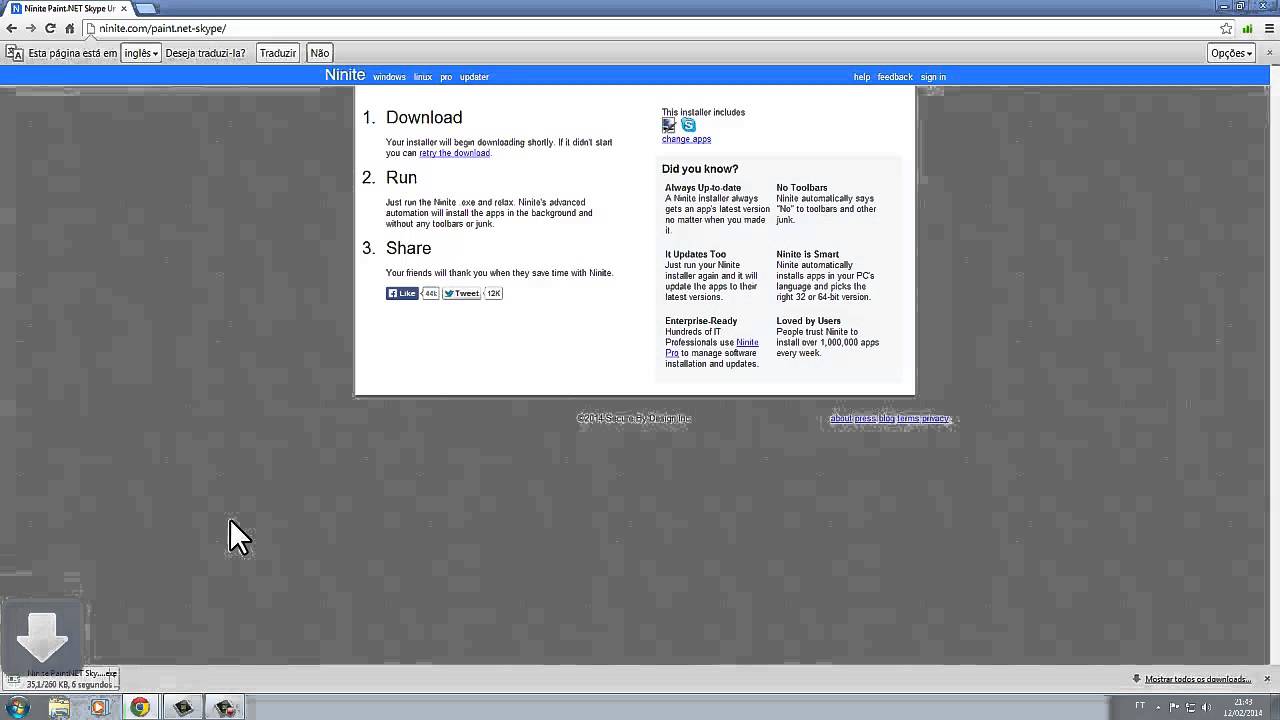Open the Chrome menu icon
1280x720 pixels.
1267,28
